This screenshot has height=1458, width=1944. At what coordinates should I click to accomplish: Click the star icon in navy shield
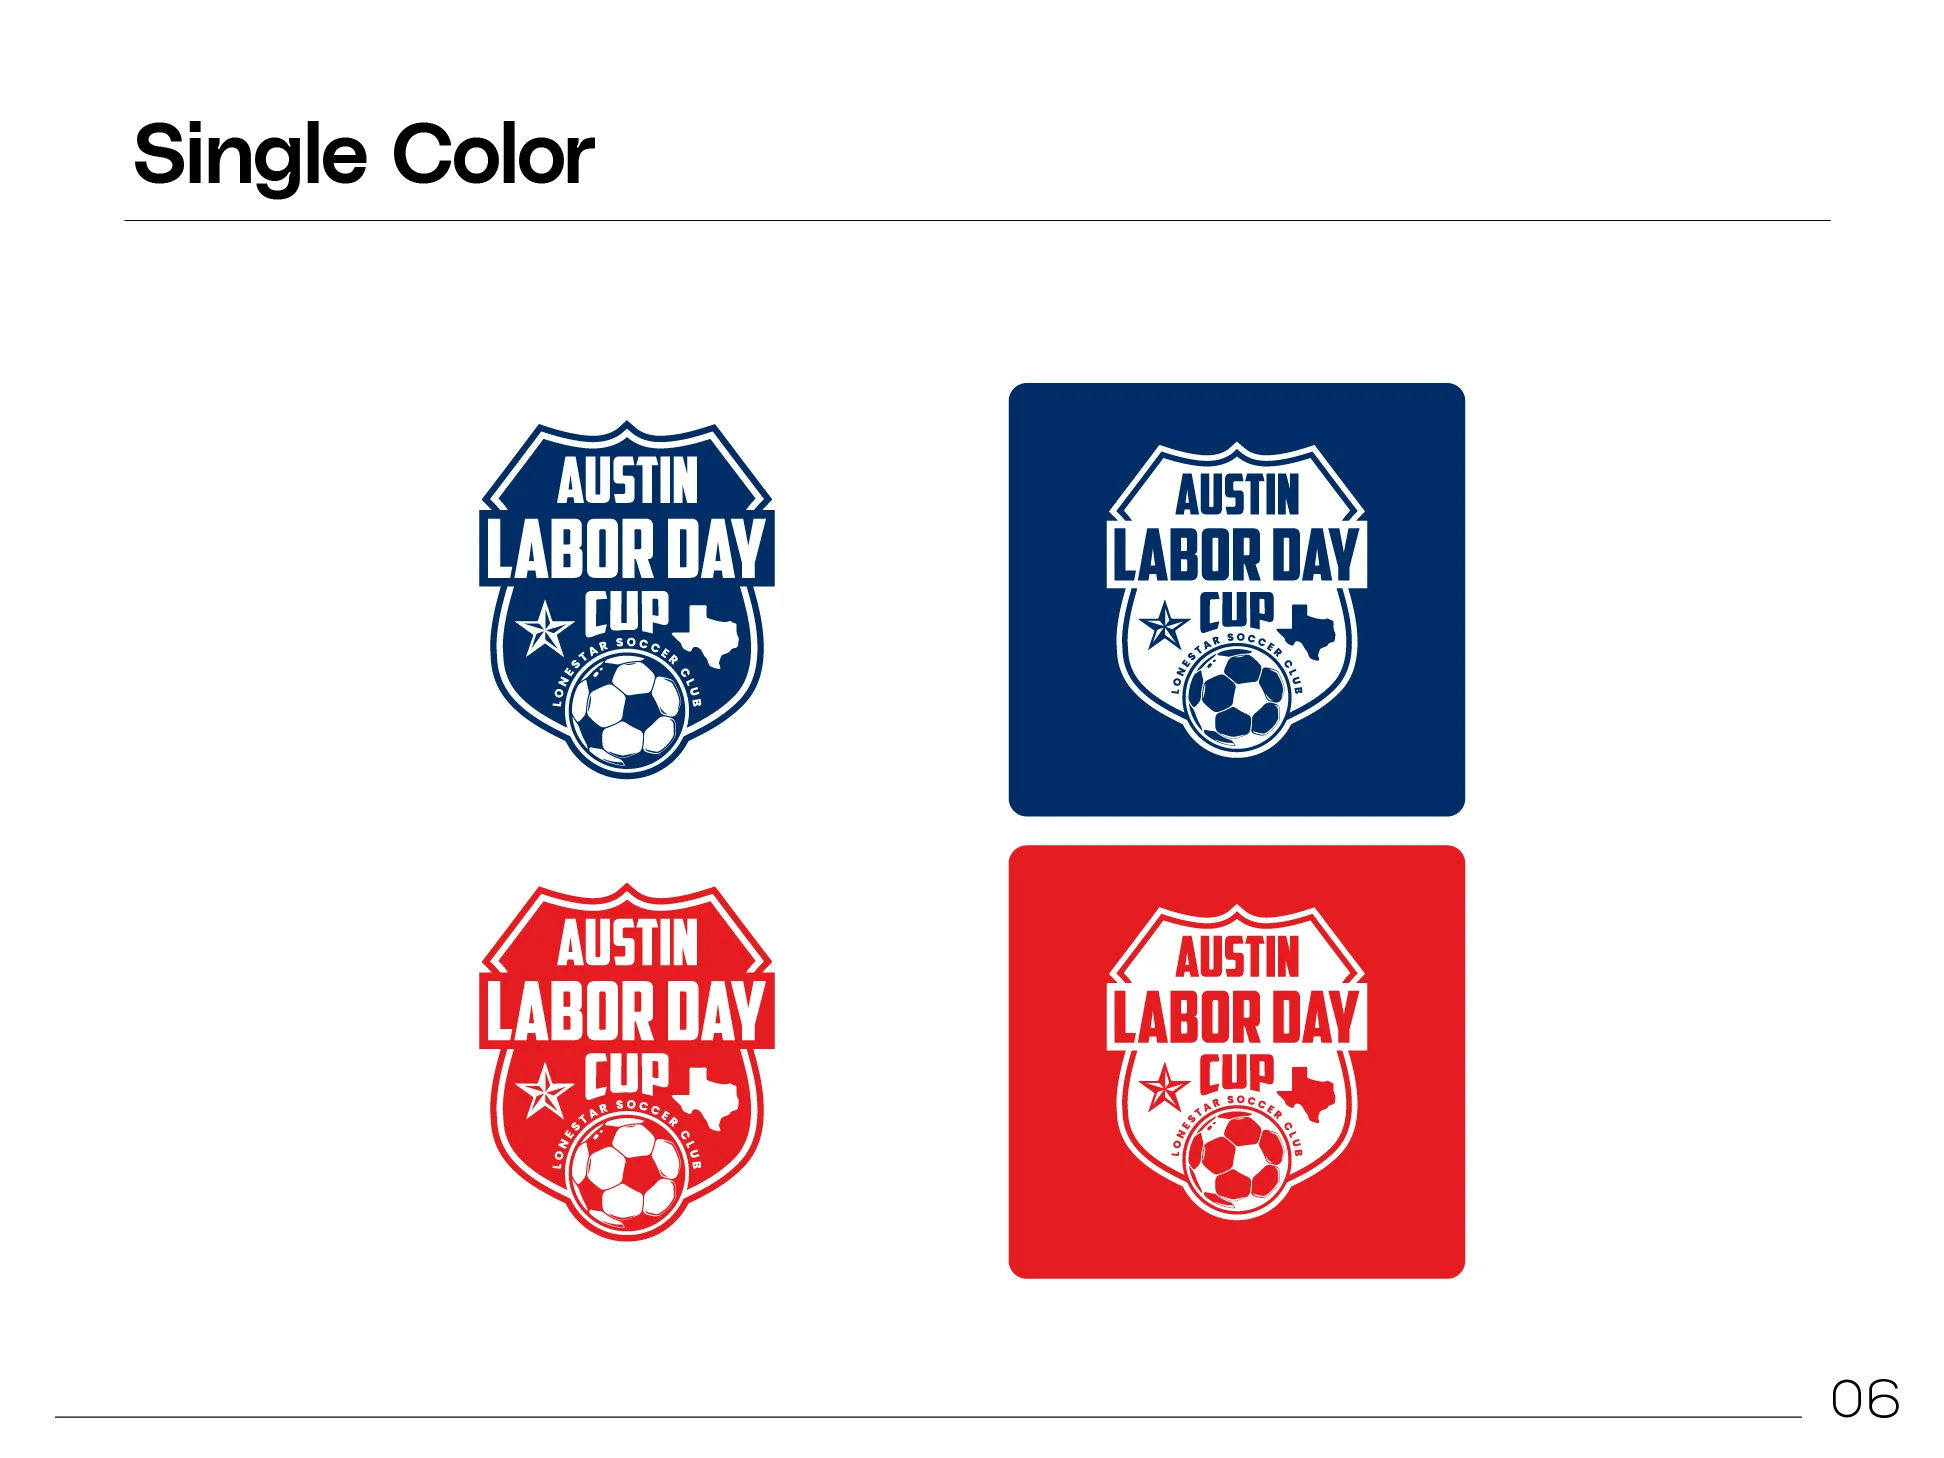(545, 629)
